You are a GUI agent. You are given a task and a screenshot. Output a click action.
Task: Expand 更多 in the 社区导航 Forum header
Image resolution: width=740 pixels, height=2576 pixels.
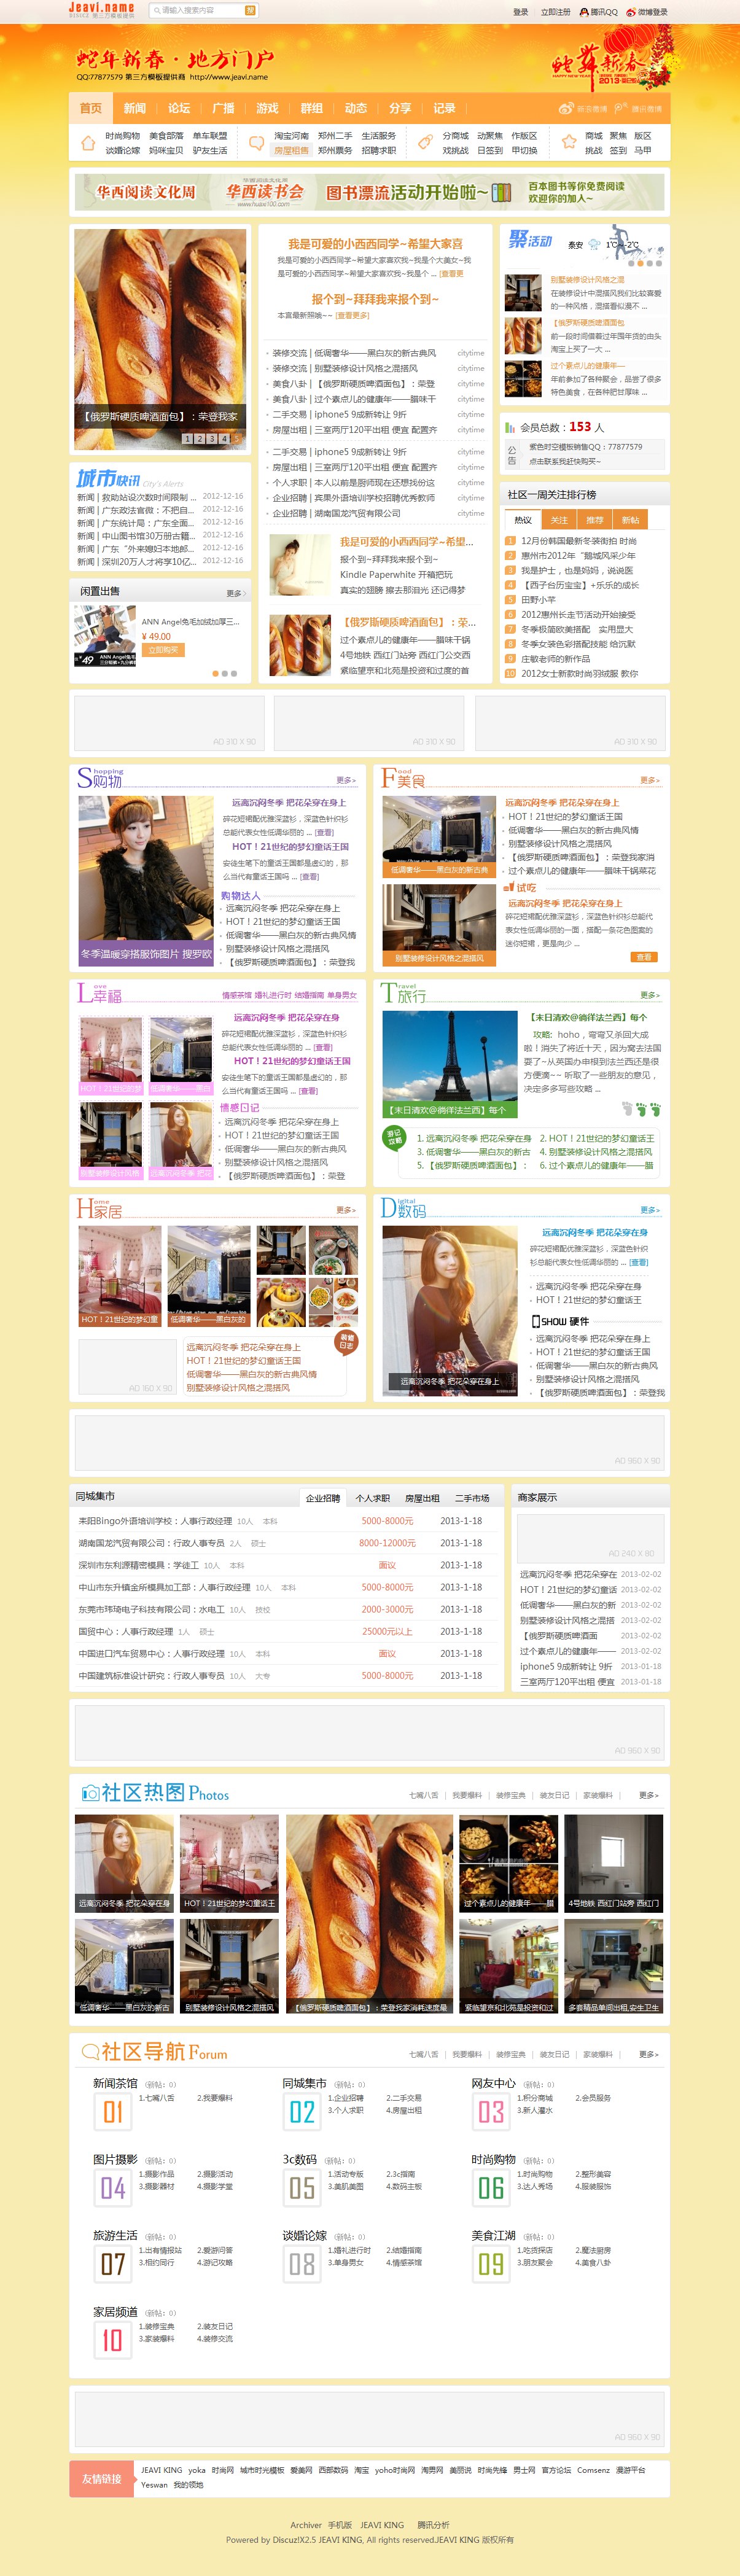coord(649,2054)
